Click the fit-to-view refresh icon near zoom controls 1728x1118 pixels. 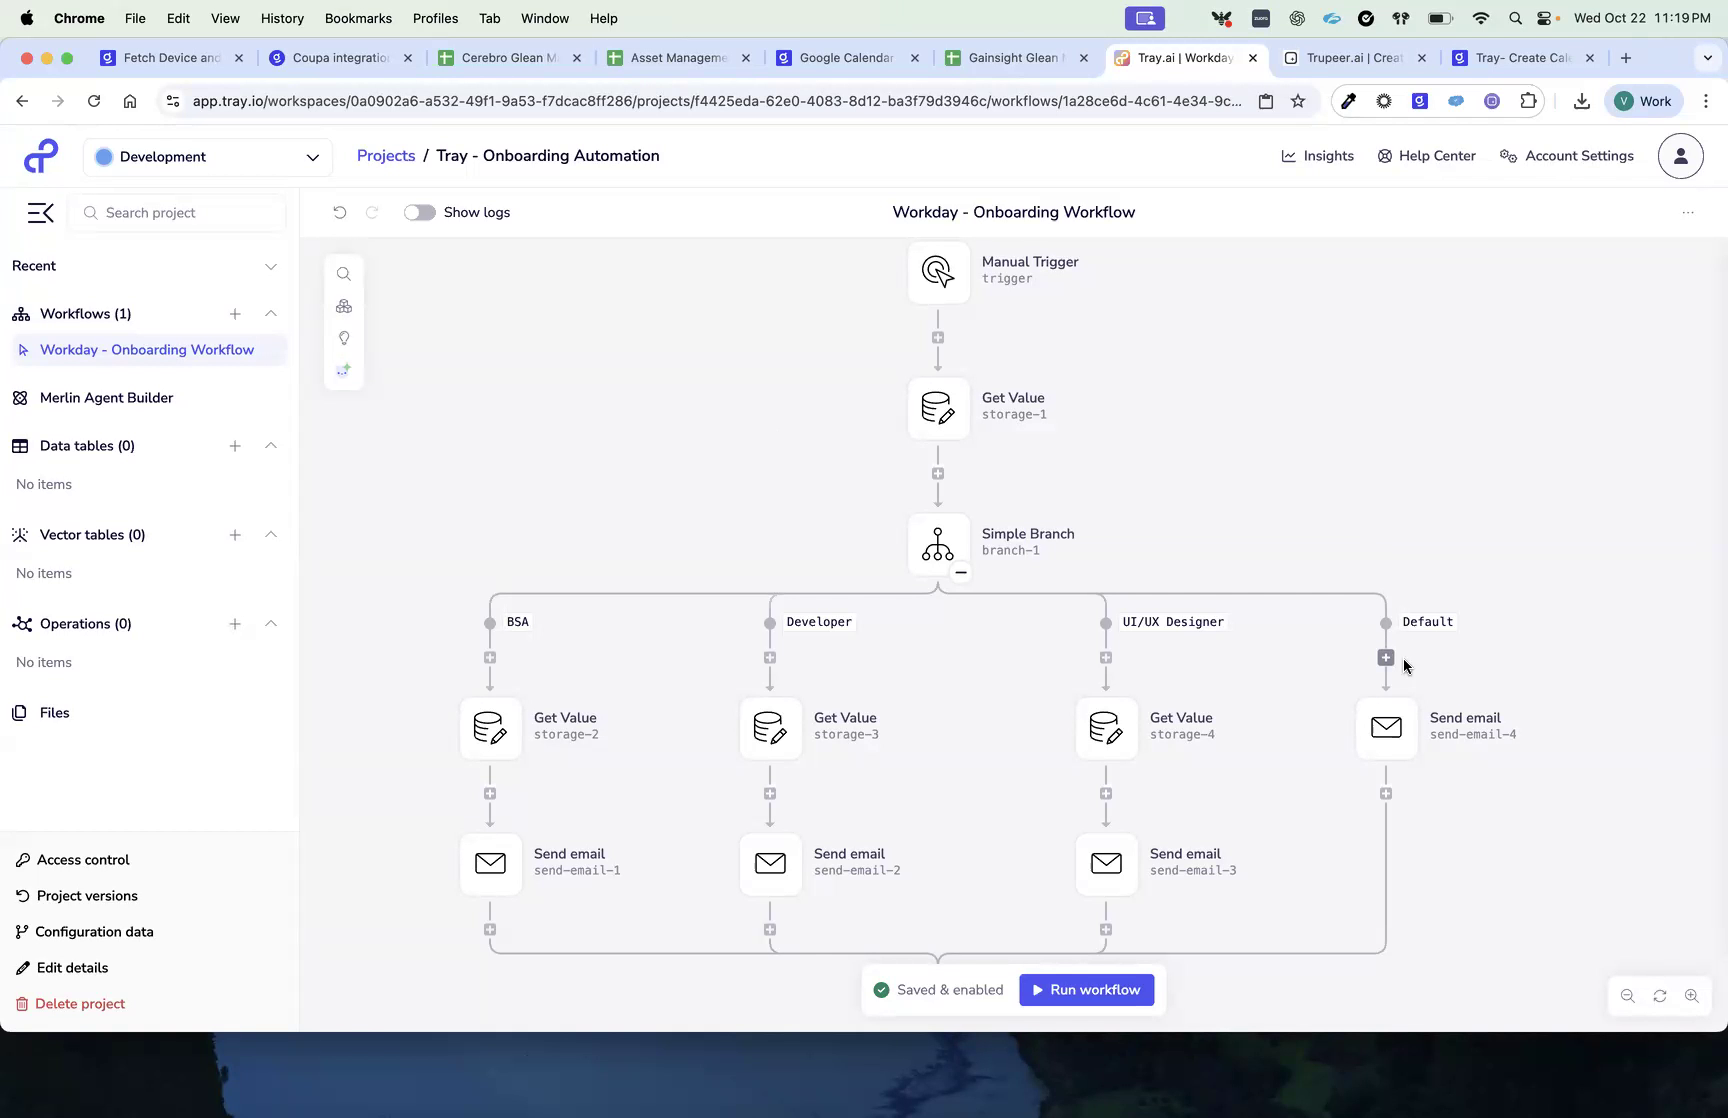[x=1659, y=996]
